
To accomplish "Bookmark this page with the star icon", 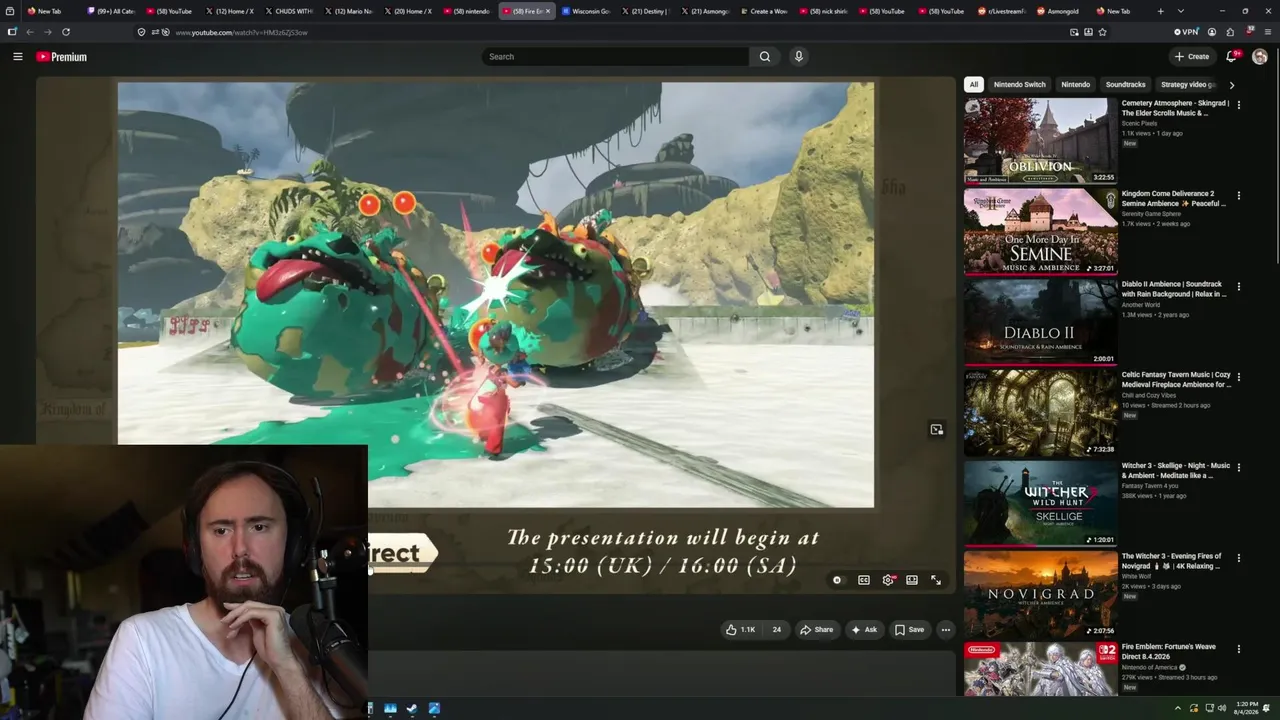I will [x=1102, y=32].
